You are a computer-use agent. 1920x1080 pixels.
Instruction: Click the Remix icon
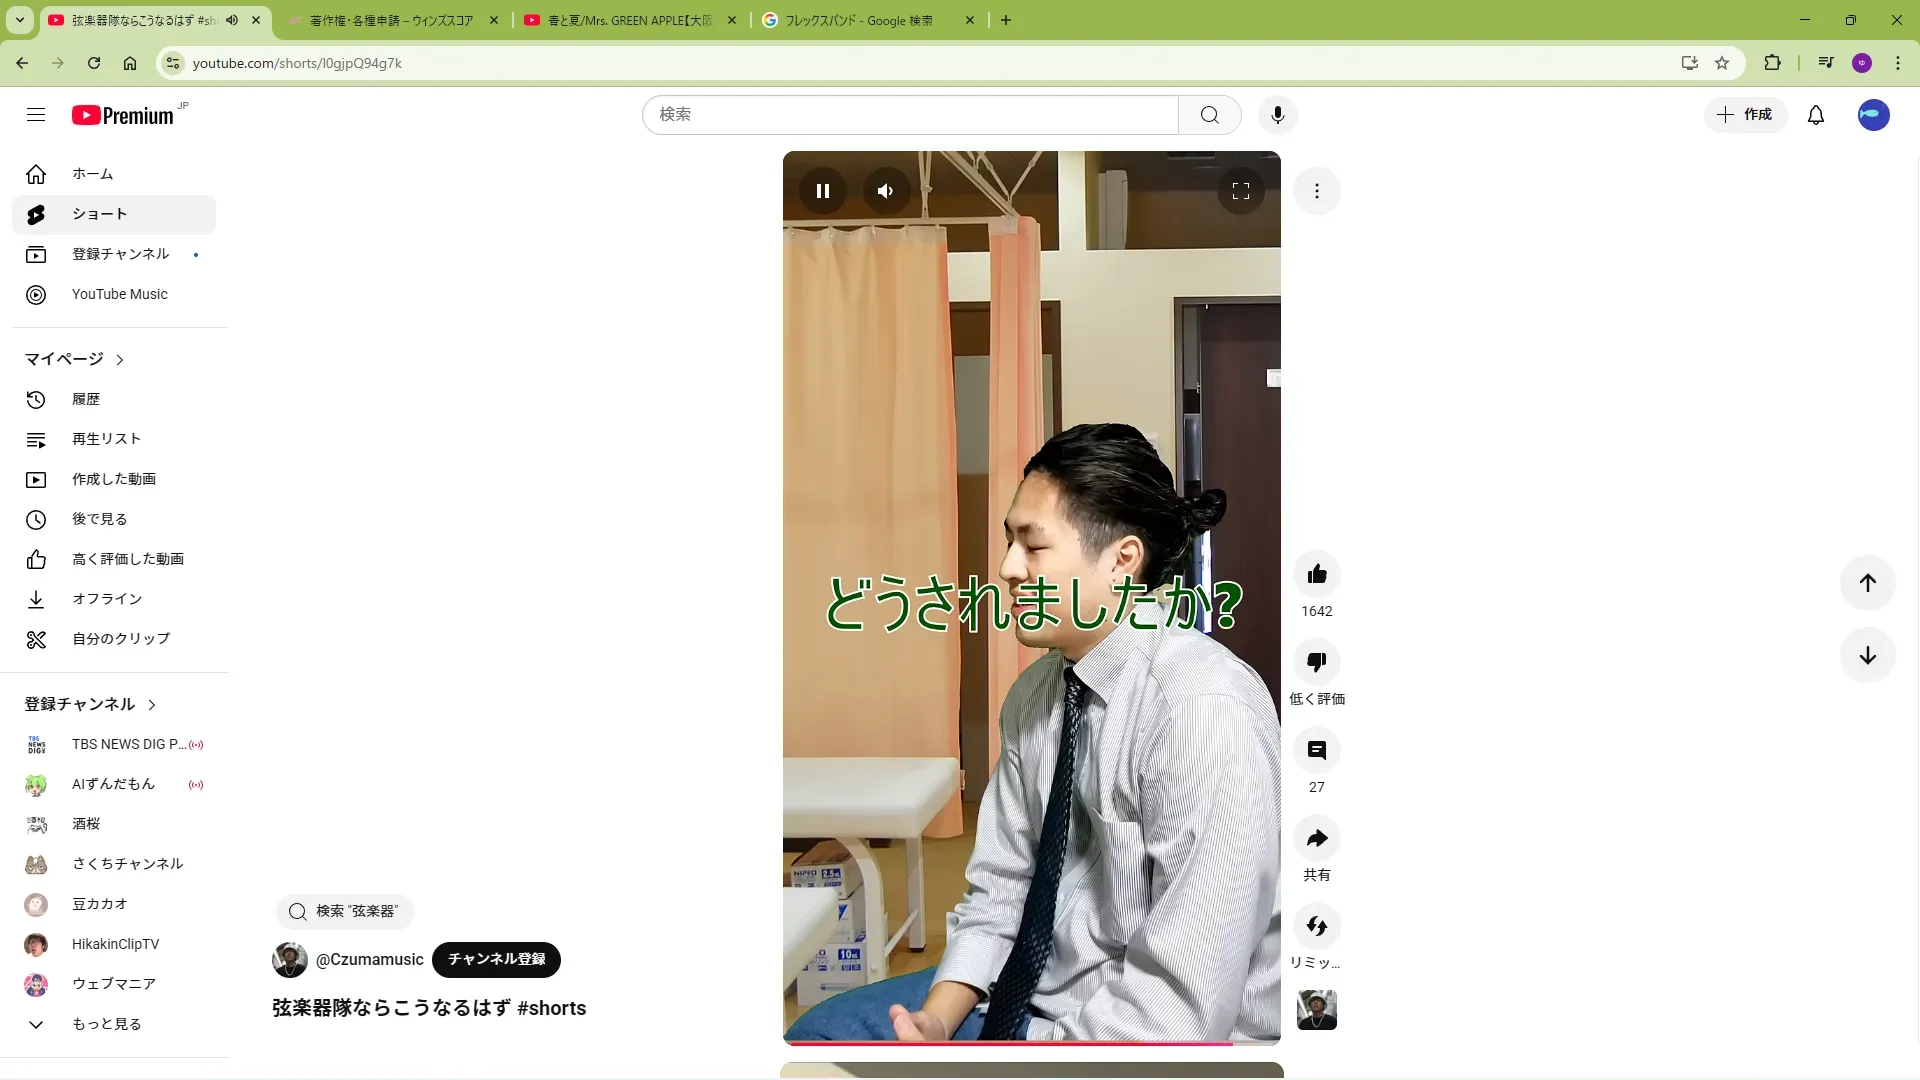coord(1316,926)
